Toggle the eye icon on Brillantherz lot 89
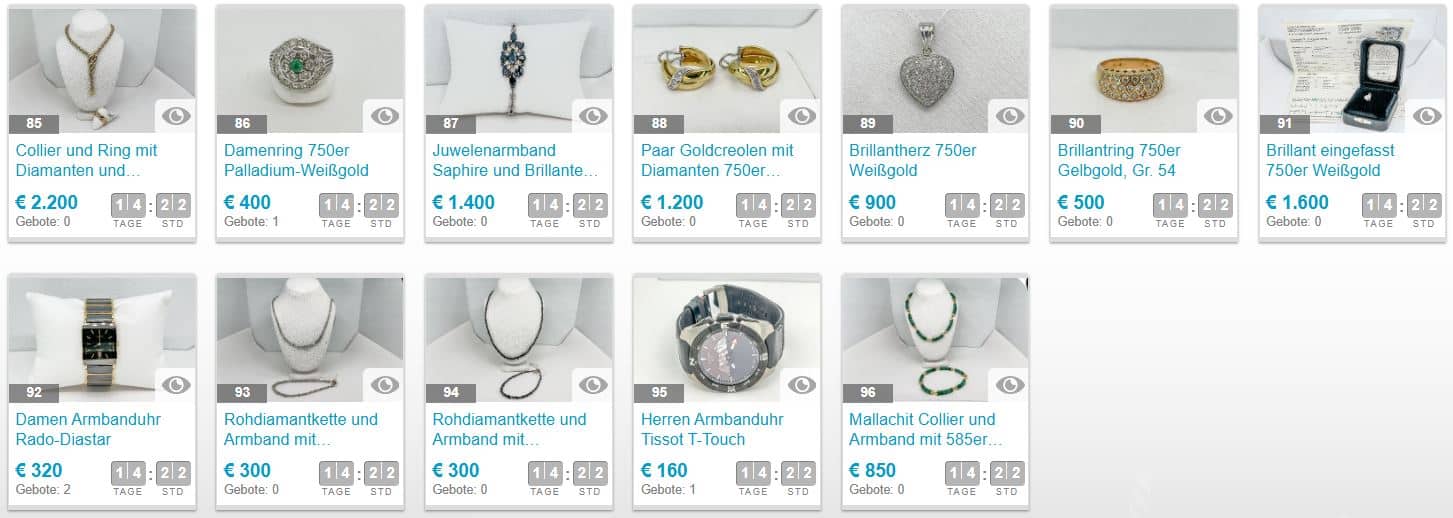The width and height of the screenshot is (1453, 518). click(1010, 116)
